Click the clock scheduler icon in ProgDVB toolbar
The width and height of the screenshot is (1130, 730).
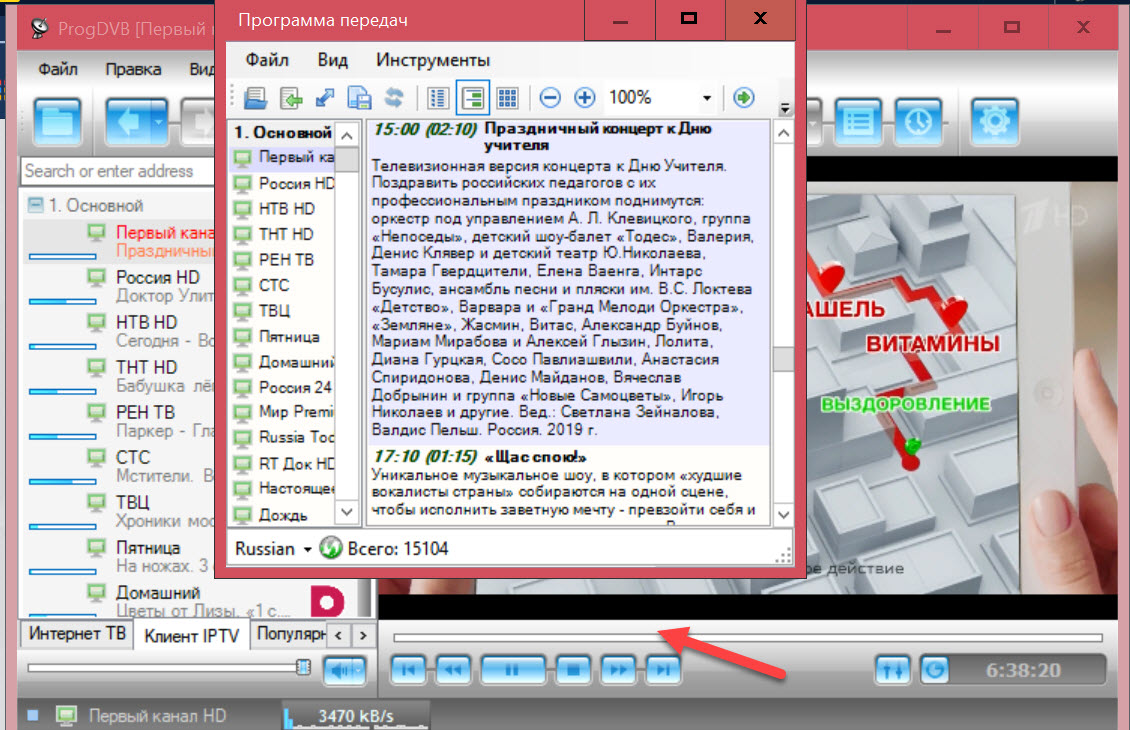(x=917, y=121)
